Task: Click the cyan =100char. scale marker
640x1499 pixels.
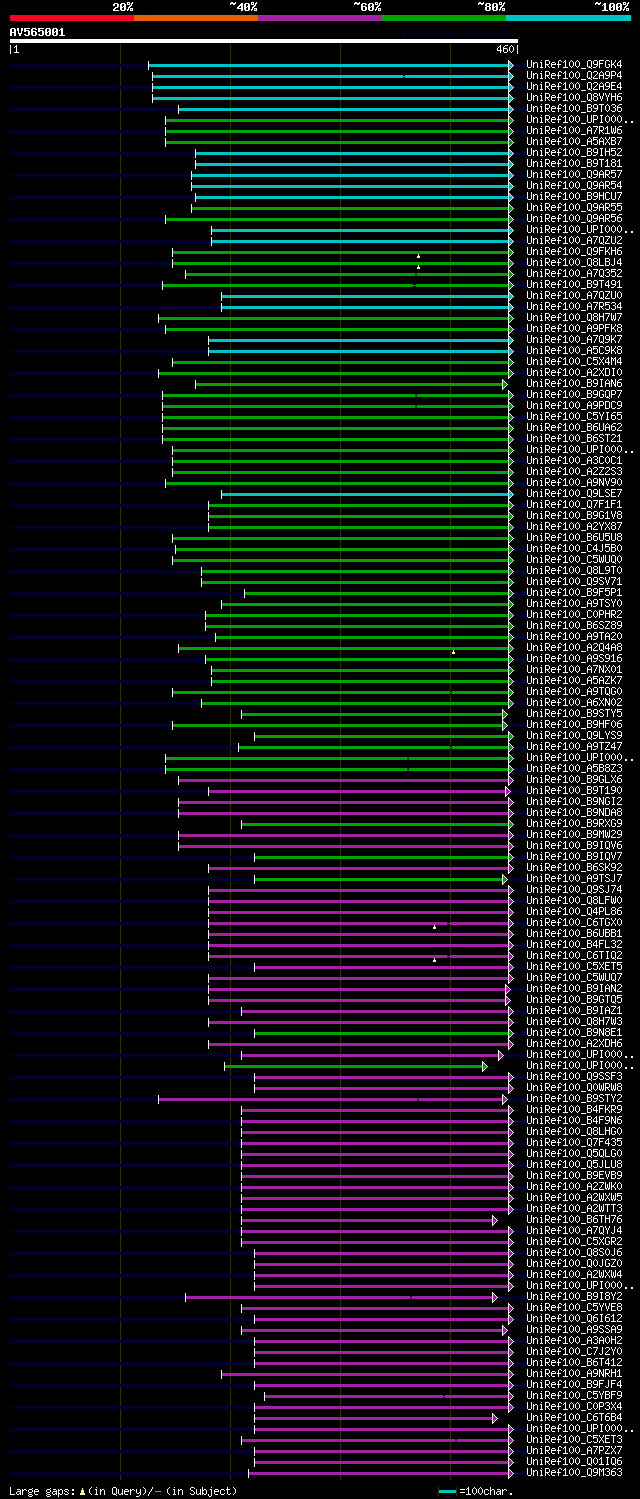Action: 448,1491
